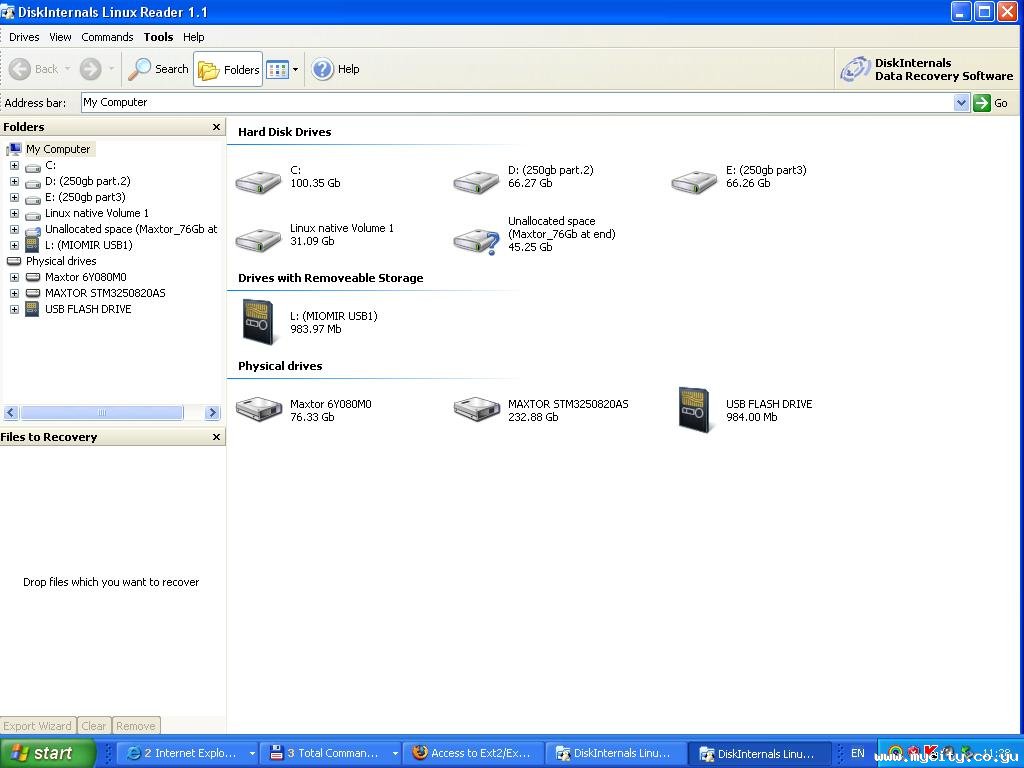
Task: Select L: (MIOMIR USB1) in folder tree
Action: tap(88, 245)
